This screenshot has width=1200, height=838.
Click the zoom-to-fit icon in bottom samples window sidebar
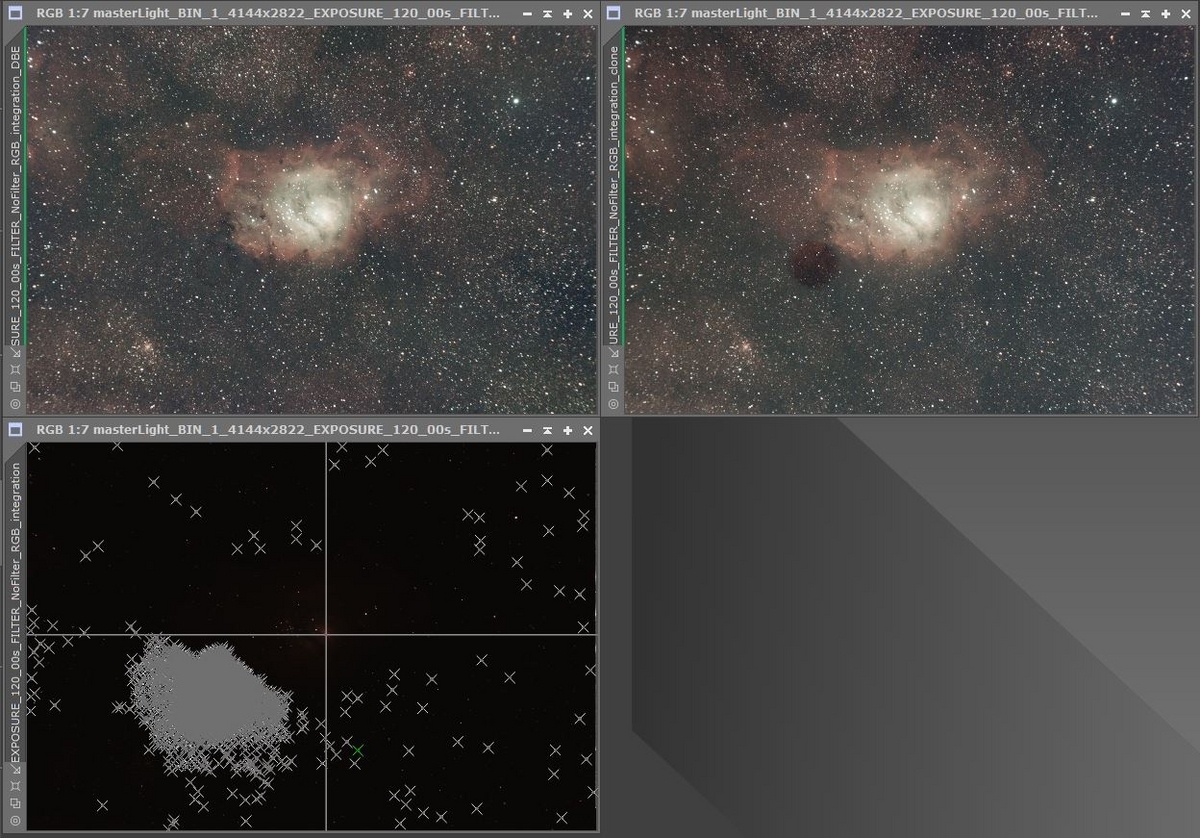click(x=15, y=785)
